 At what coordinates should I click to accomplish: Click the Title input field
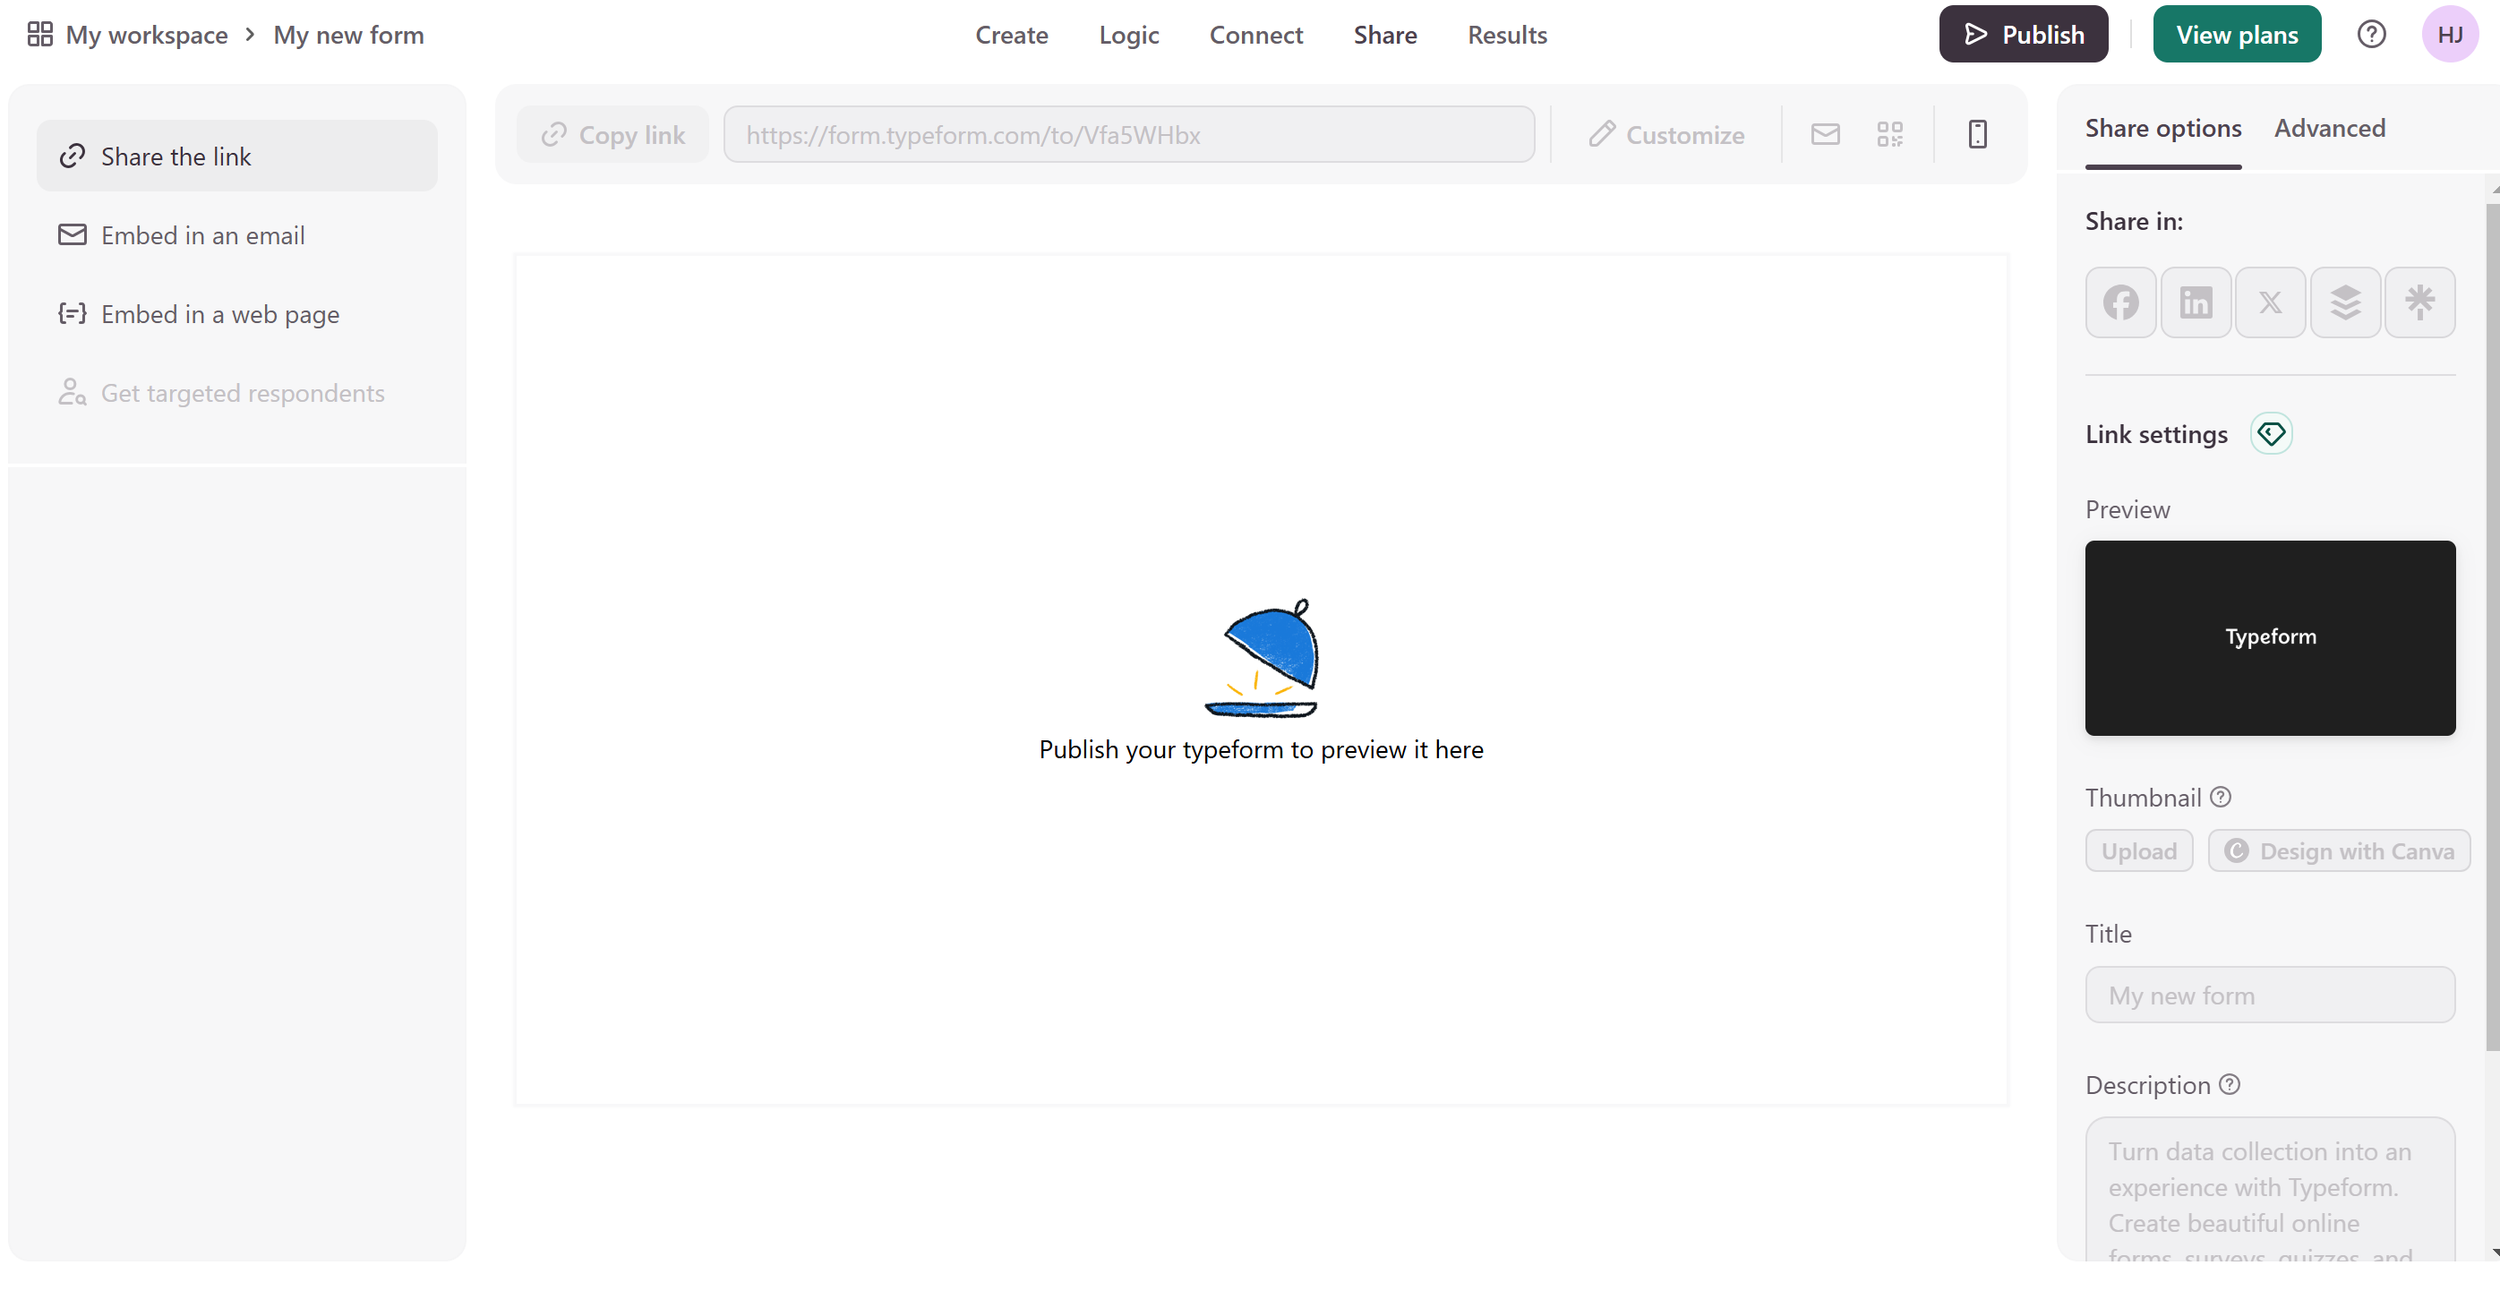coord(2269,995)
